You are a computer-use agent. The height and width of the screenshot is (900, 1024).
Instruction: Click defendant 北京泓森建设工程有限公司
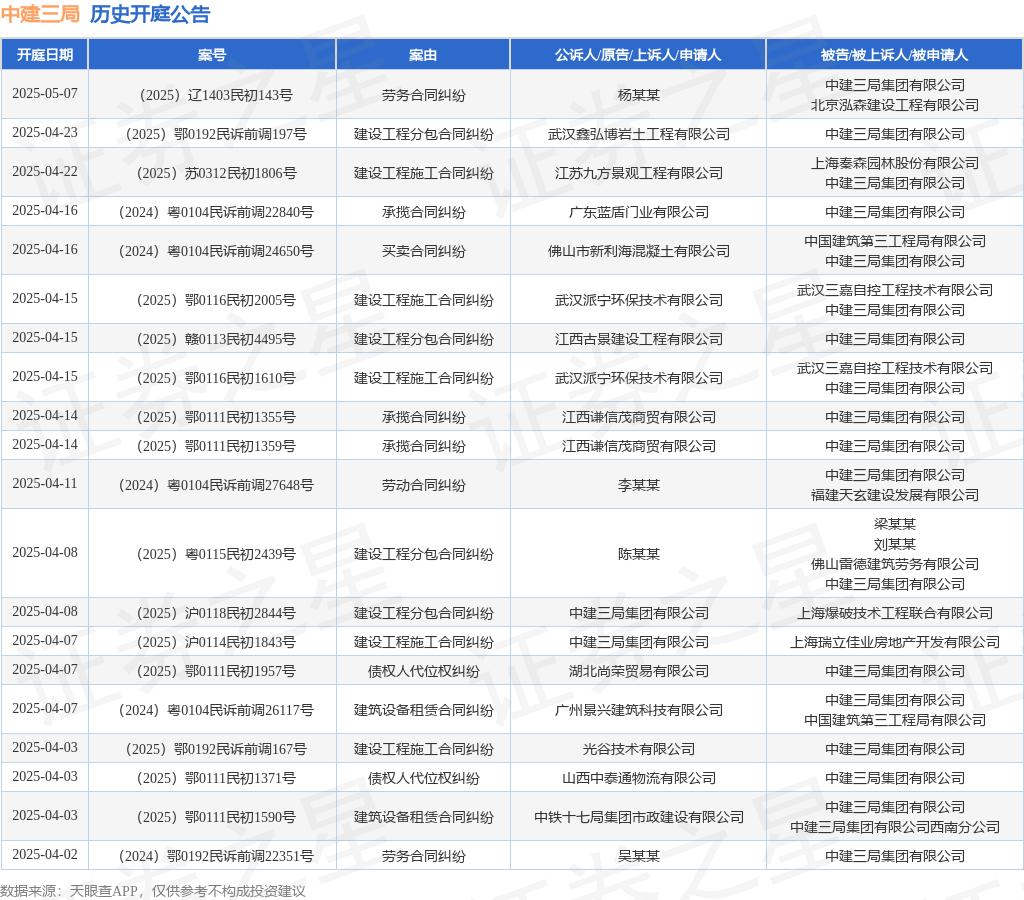(894, 105)
